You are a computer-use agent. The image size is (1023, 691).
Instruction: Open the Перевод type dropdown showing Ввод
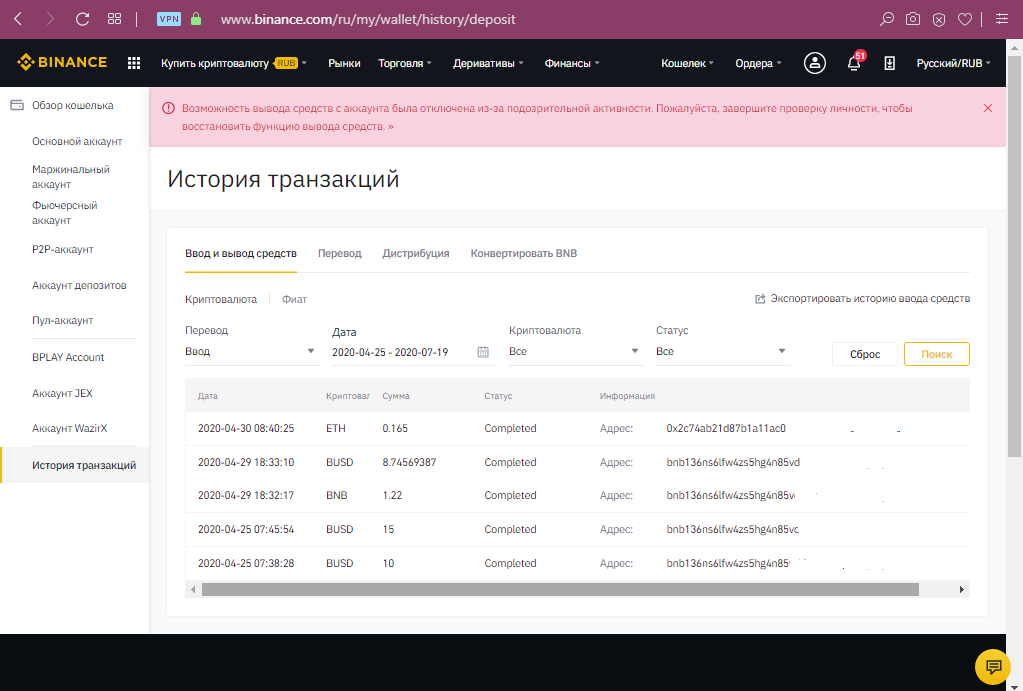point(251,352)
